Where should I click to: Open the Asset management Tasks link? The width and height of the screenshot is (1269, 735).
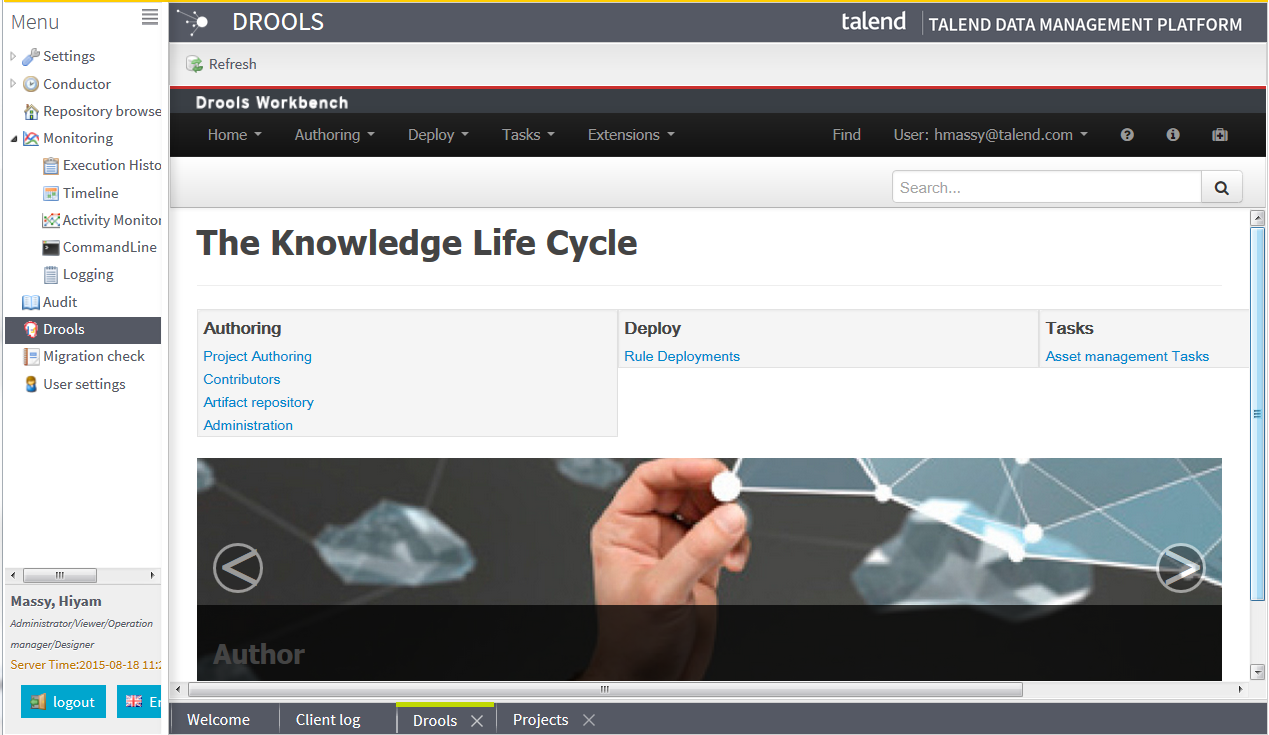(x=1127, y=356)
